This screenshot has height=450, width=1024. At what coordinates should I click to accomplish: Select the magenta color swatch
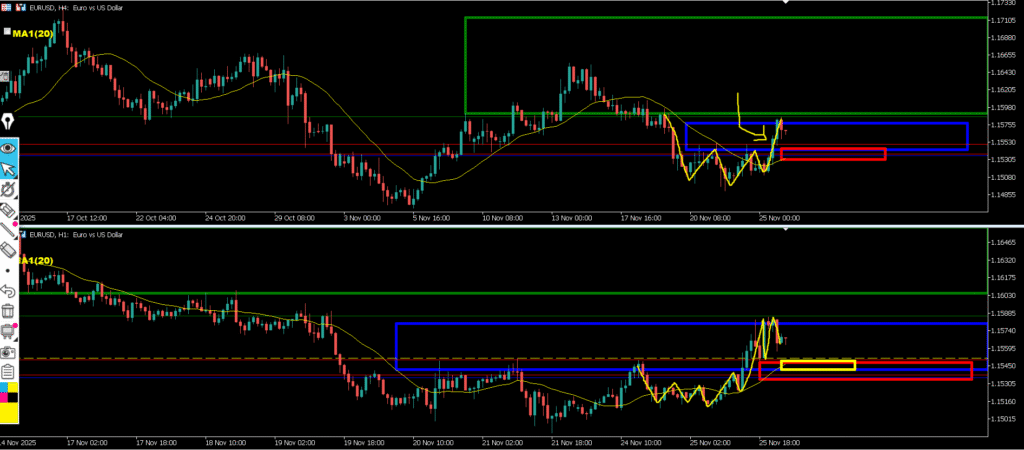4,397
